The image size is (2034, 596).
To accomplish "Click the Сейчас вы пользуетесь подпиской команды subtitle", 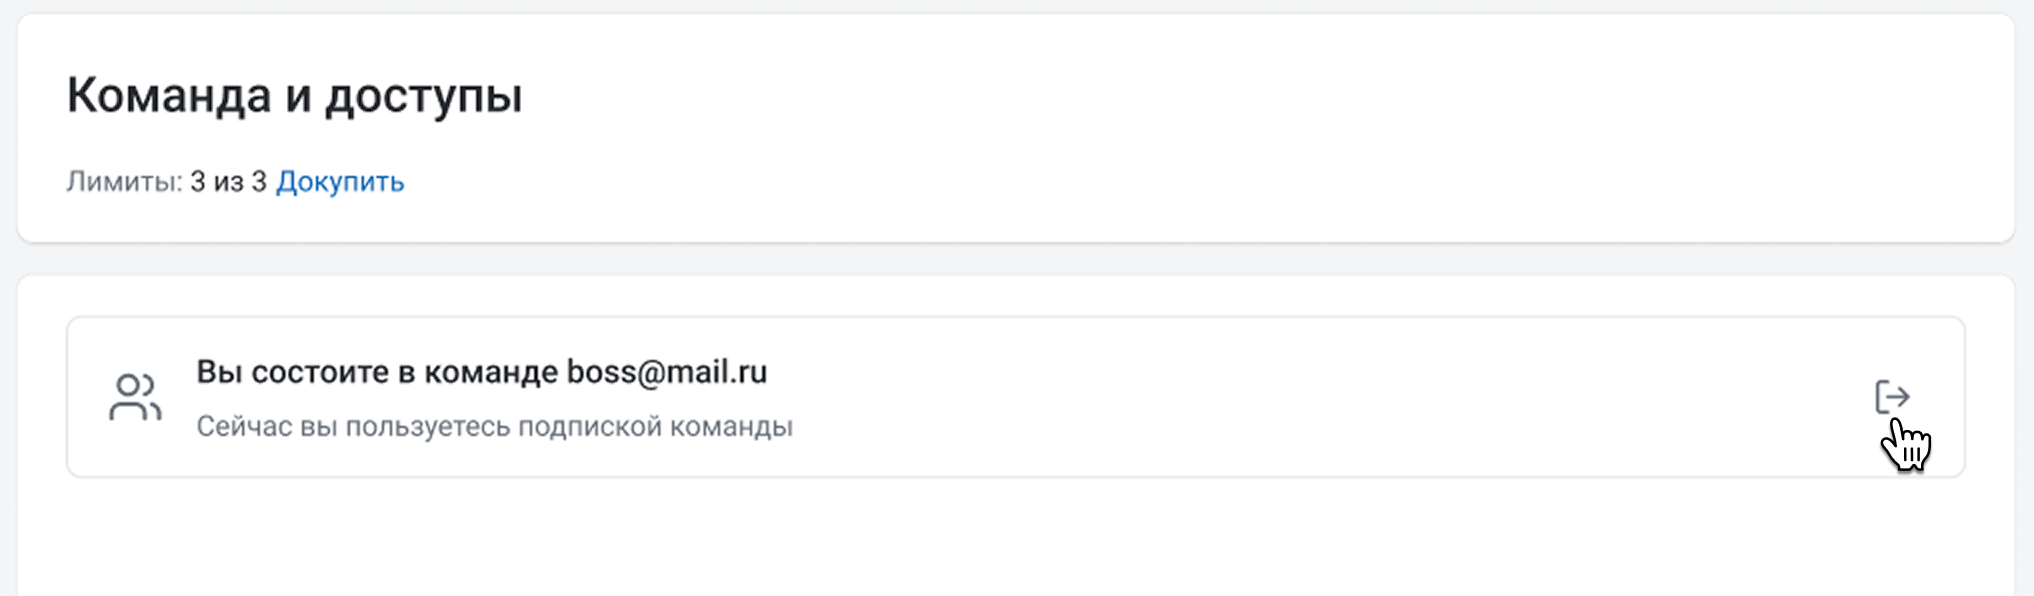I will coord(494,427).
